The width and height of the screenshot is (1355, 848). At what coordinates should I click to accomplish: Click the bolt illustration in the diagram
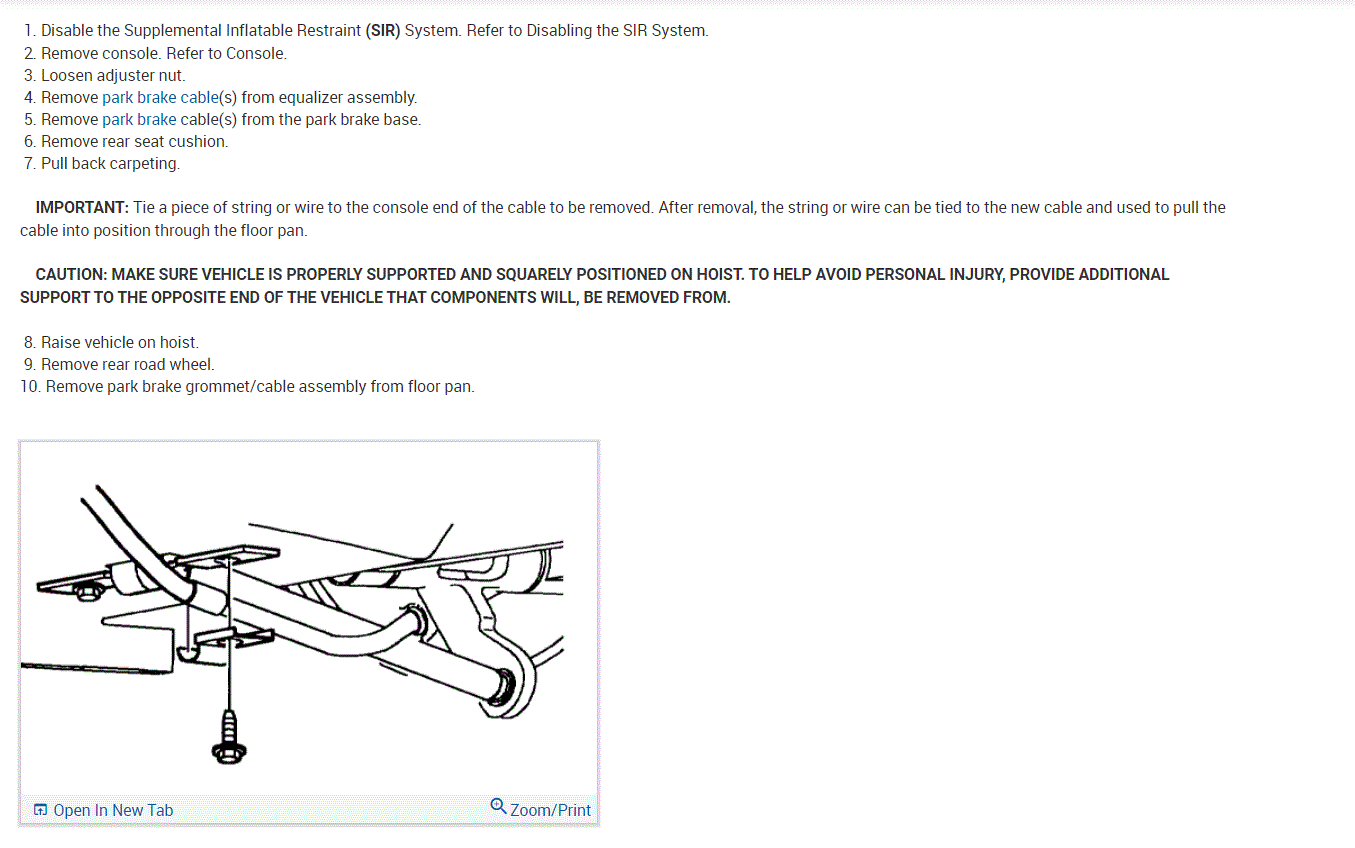click(x=230, y=736)
